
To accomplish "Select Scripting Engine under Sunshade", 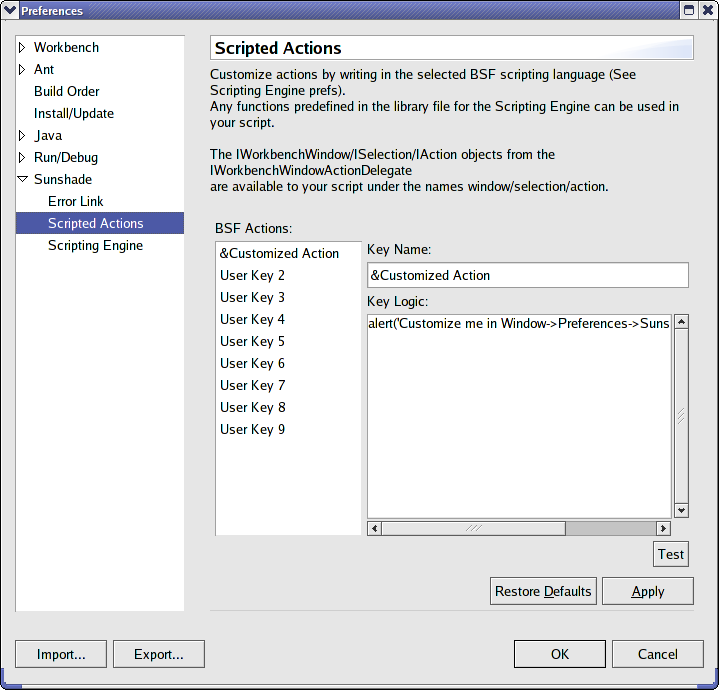I will 95,246.
